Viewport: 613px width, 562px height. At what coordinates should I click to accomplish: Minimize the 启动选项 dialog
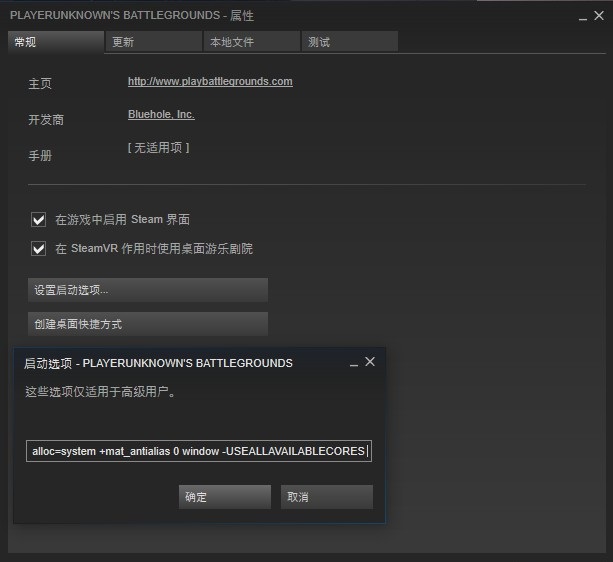(354, 364)
